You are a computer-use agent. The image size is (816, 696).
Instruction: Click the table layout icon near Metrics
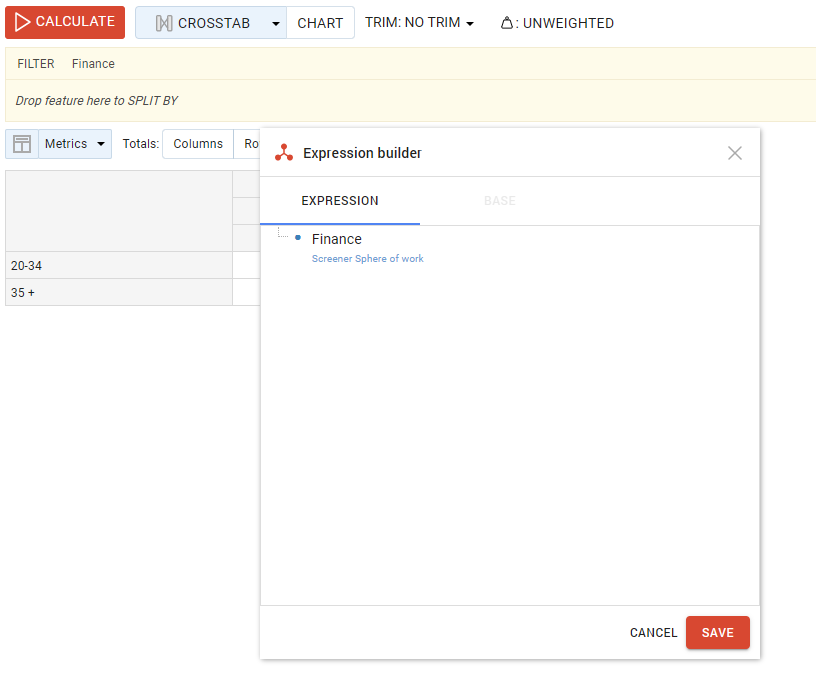click(x=22, y=144)
